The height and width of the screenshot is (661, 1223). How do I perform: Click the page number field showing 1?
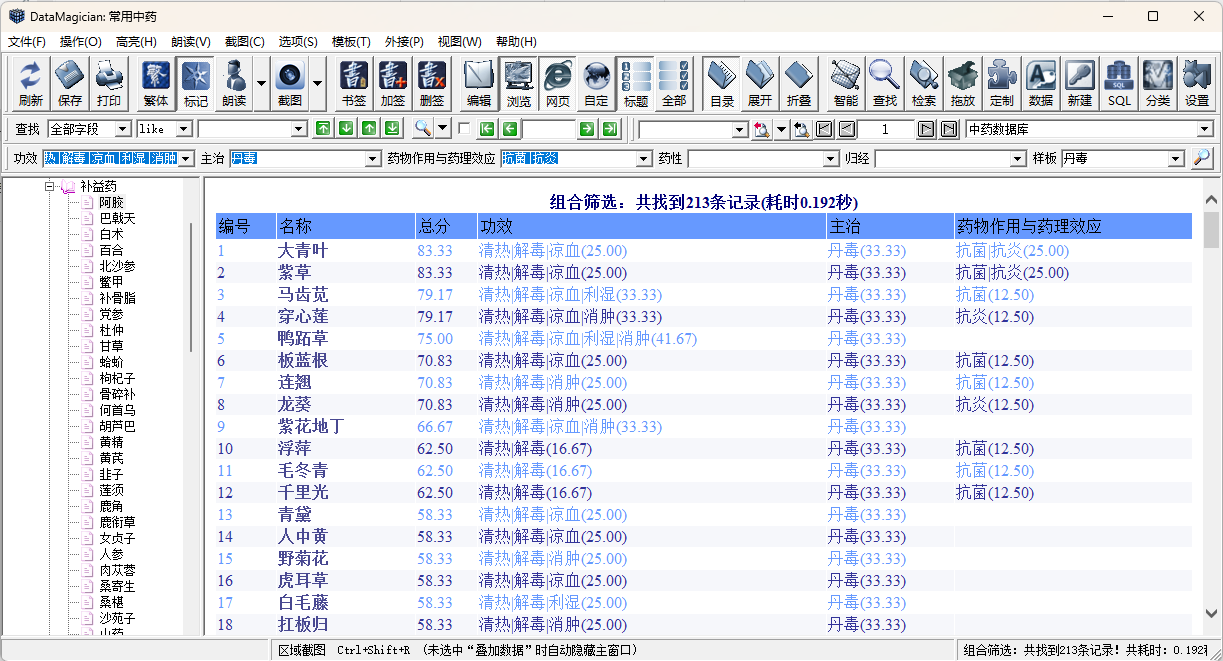click(885, 129)
